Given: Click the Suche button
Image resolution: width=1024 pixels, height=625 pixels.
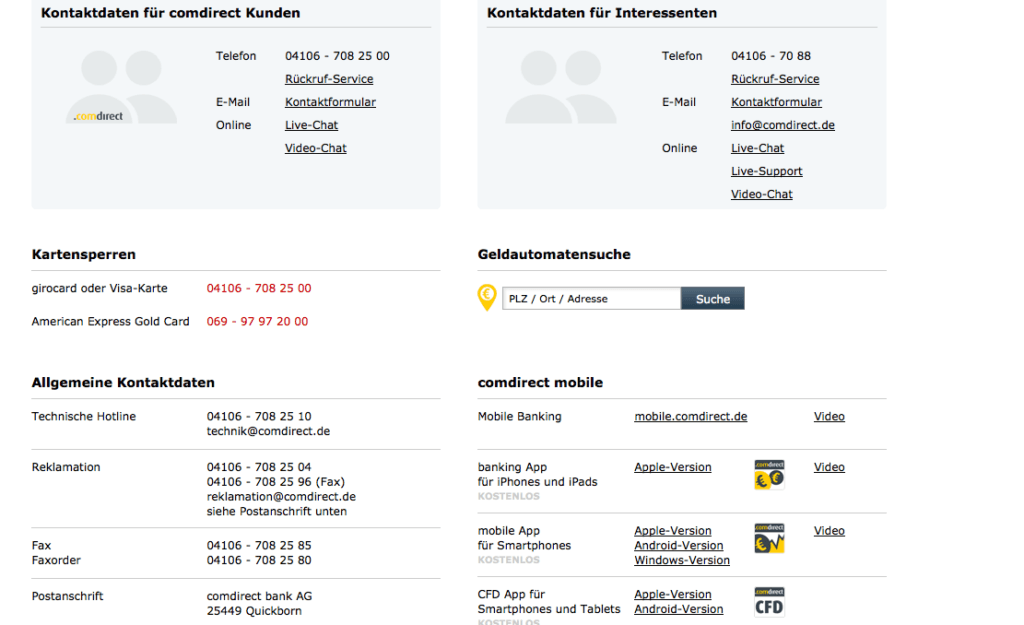Looking at the screenshot, I should (712, 298).
